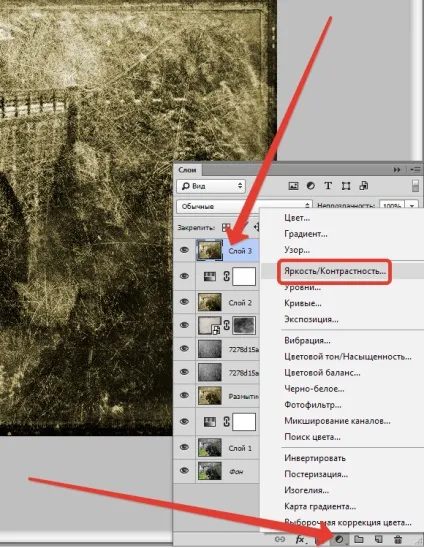
Task: Open the Вид layer filter dropdown
Action: [x=211, y=186]
